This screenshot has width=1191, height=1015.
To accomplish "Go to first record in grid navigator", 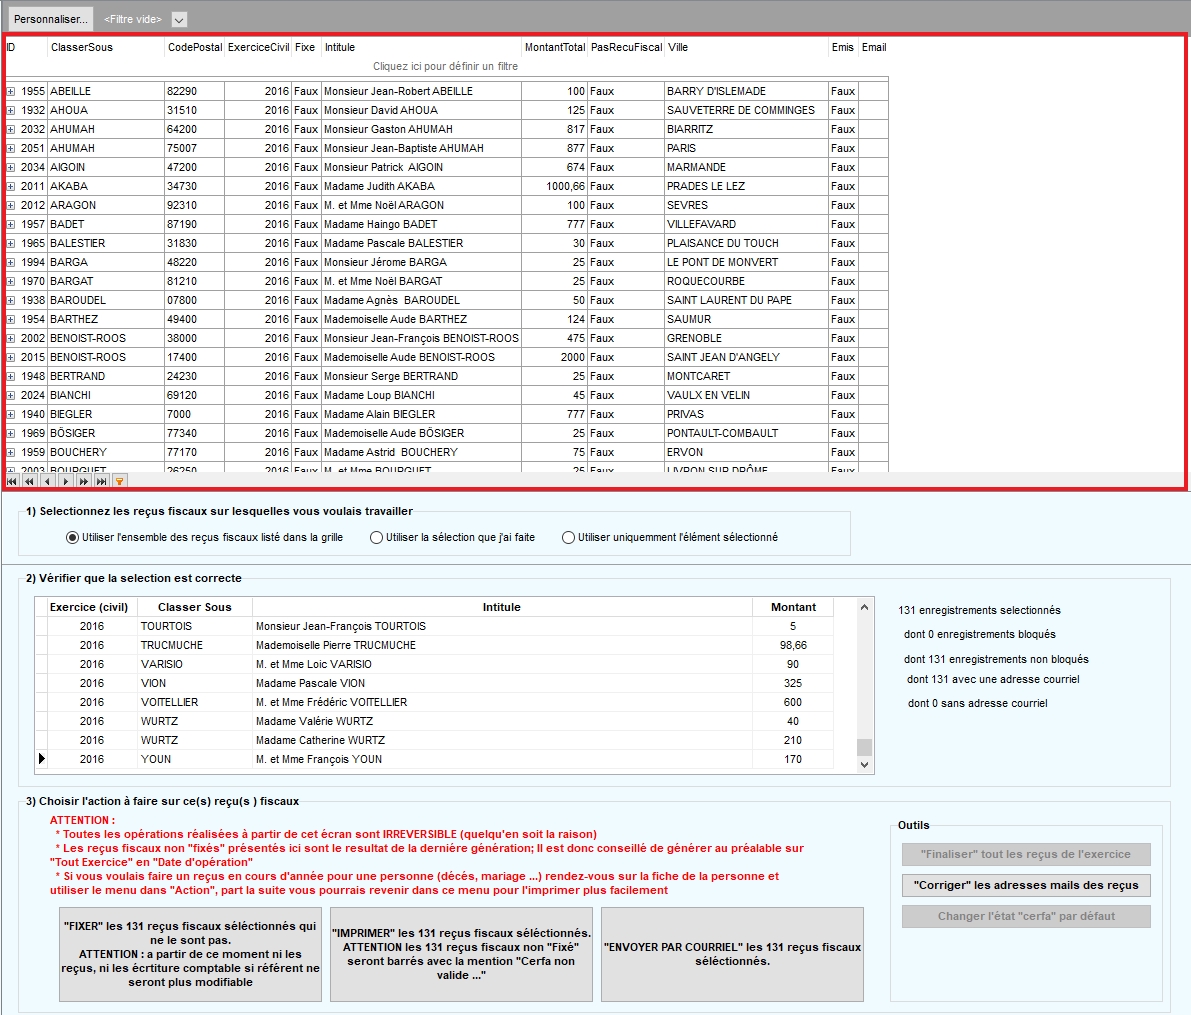I will (12, 482).
